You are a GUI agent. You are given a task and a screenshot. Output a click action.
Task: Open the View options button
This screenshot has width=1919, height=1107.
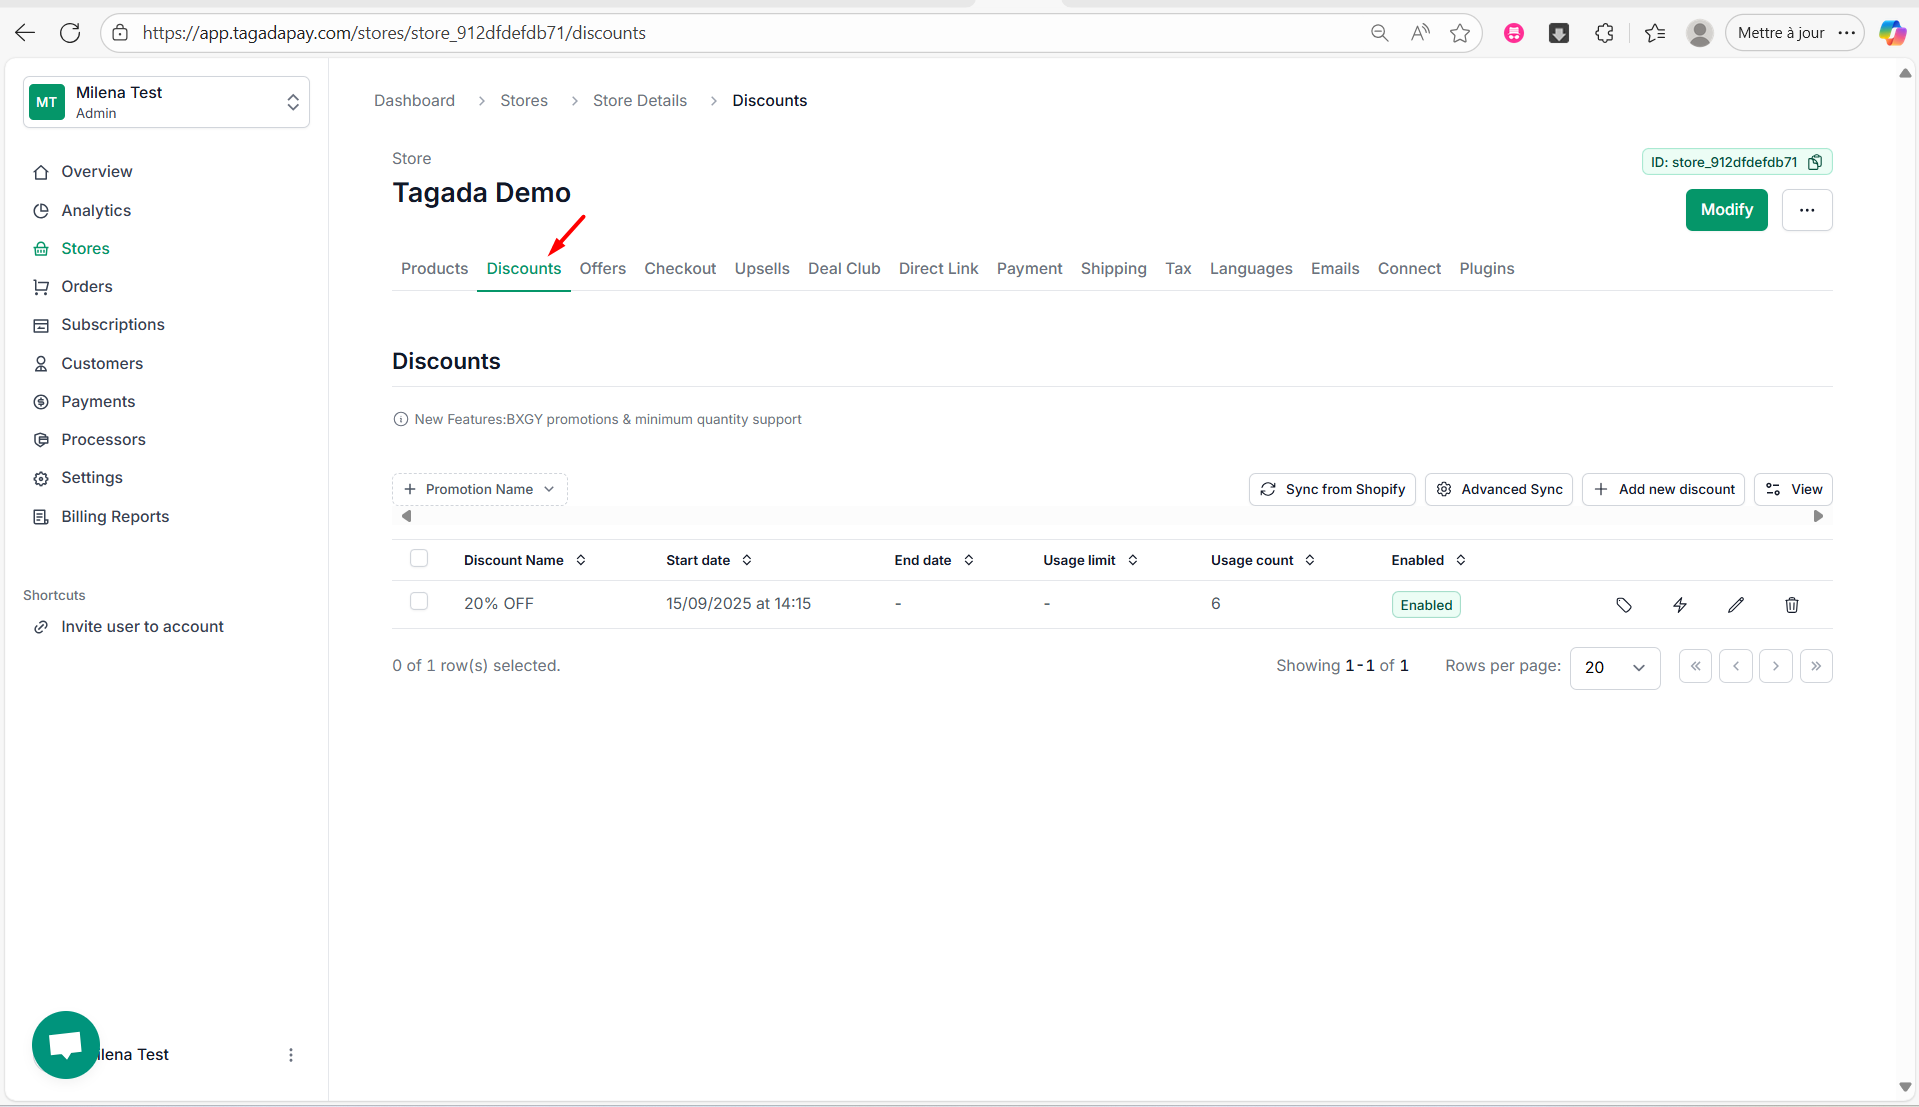1793,489
